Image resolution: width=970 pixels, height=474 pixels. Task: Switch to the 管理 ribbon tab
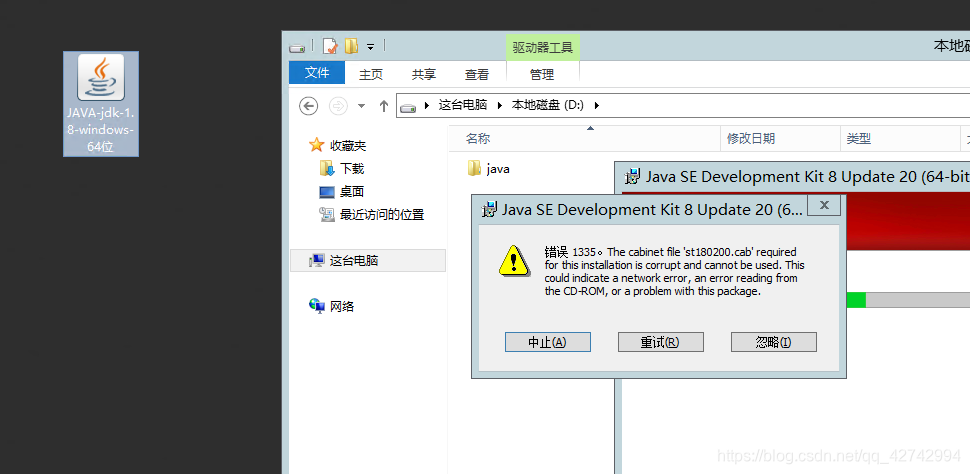[x=543, y=74]
